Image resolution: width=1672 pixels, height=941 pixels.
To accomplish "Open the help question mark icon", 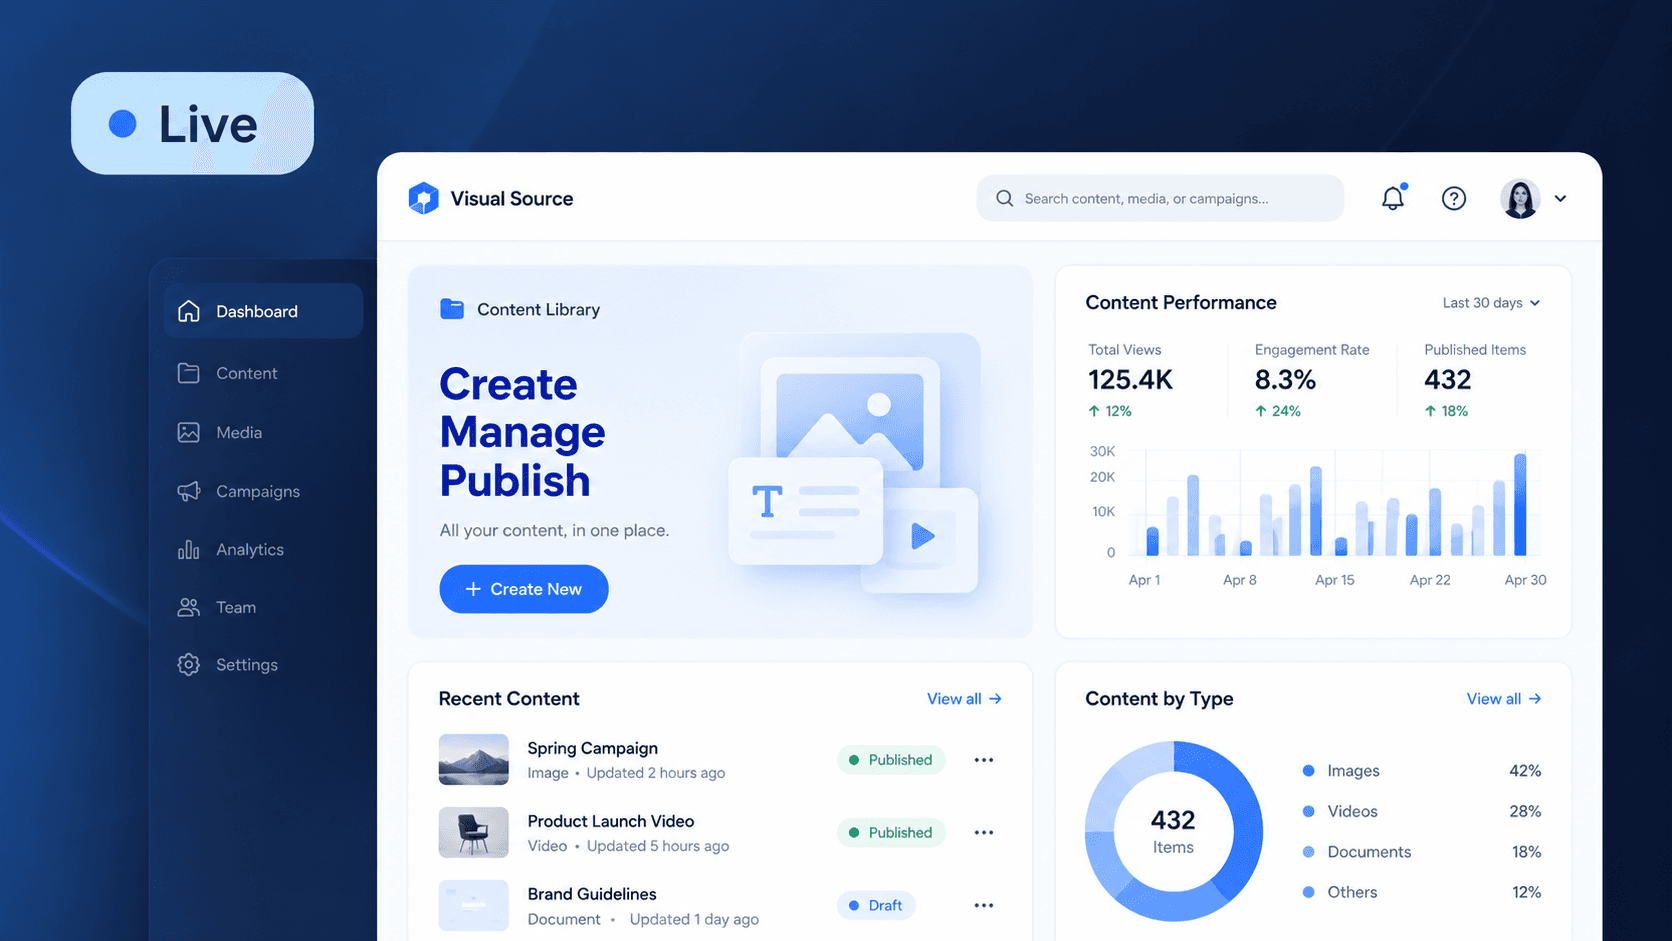I will [x=1454, y=198].
